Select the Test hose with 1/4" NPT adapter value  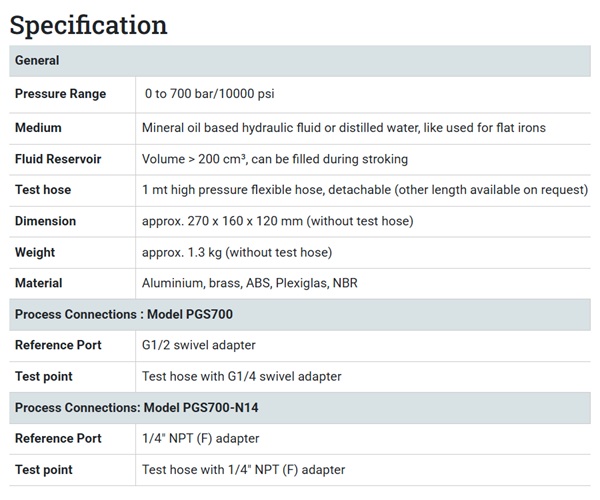[244, 469]
